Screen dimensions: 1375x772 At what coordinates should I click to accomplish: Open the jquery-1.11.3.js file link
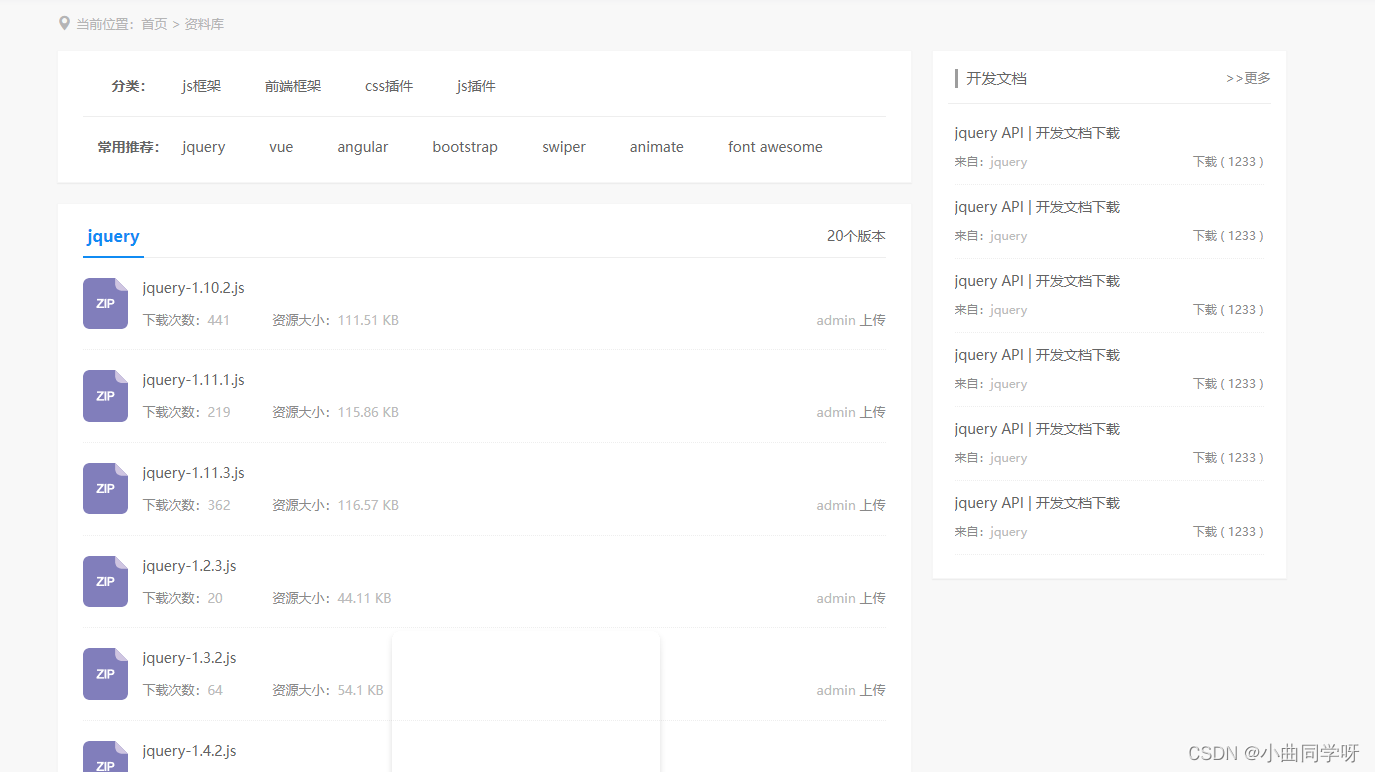[194, 473]
